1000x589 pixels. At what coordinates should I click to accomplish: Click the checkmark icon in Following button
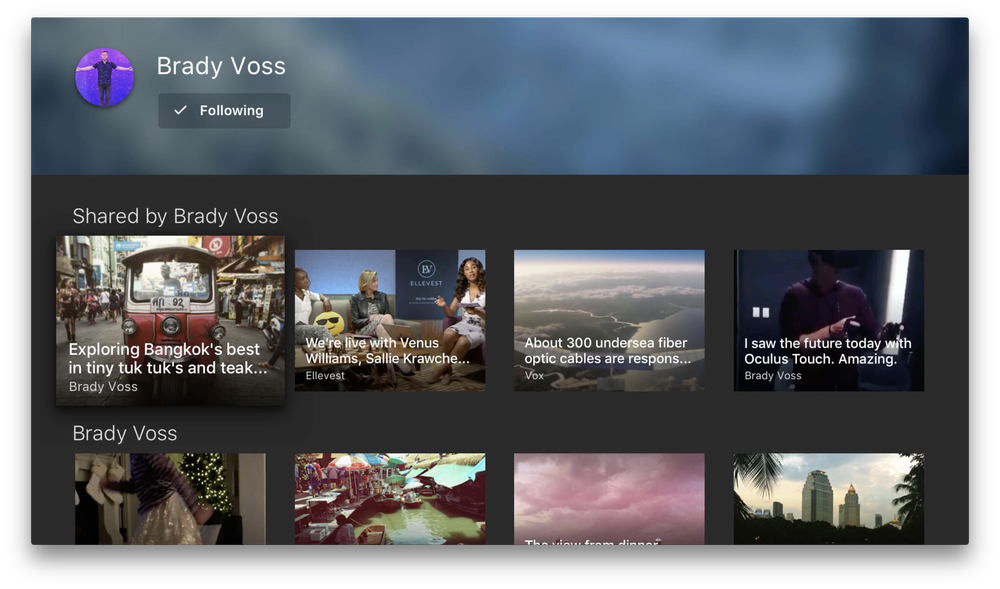(x=180, y=110)
